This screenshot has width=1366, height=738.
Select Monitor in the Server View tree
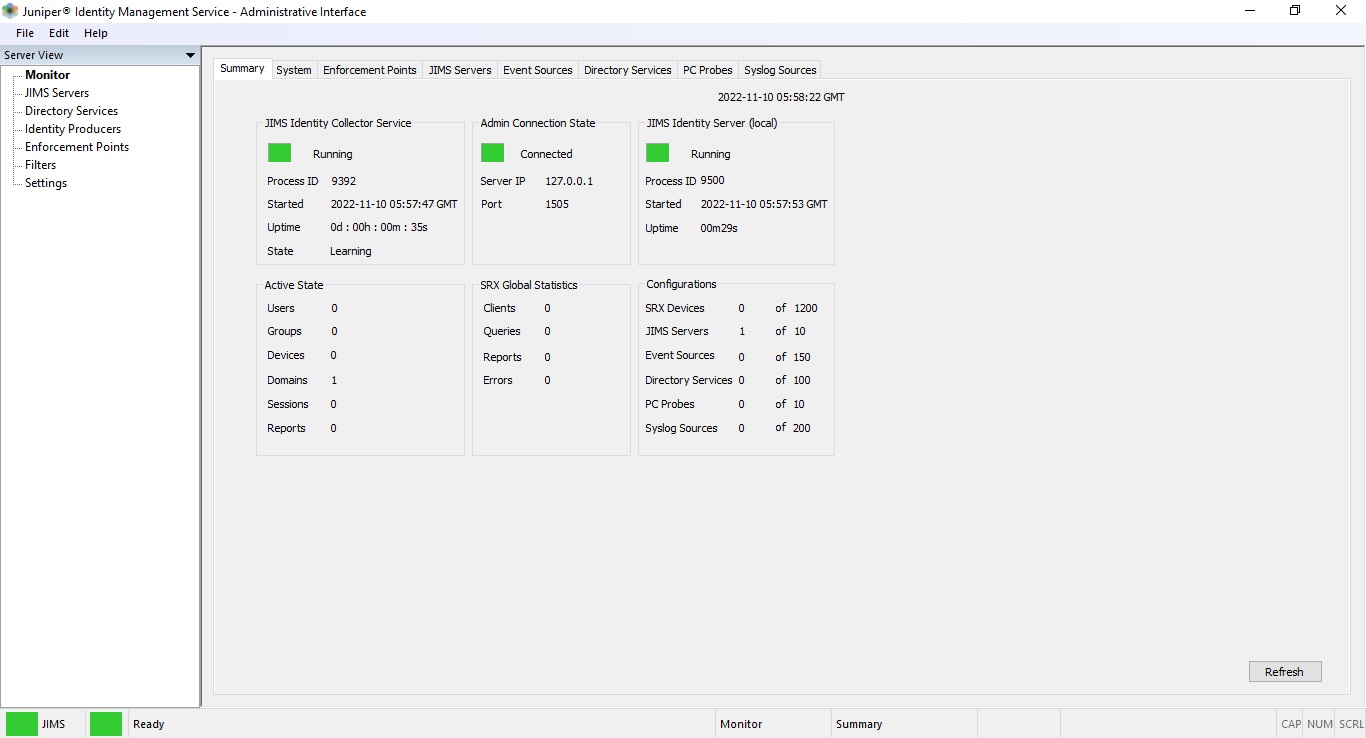click(48, 75)
